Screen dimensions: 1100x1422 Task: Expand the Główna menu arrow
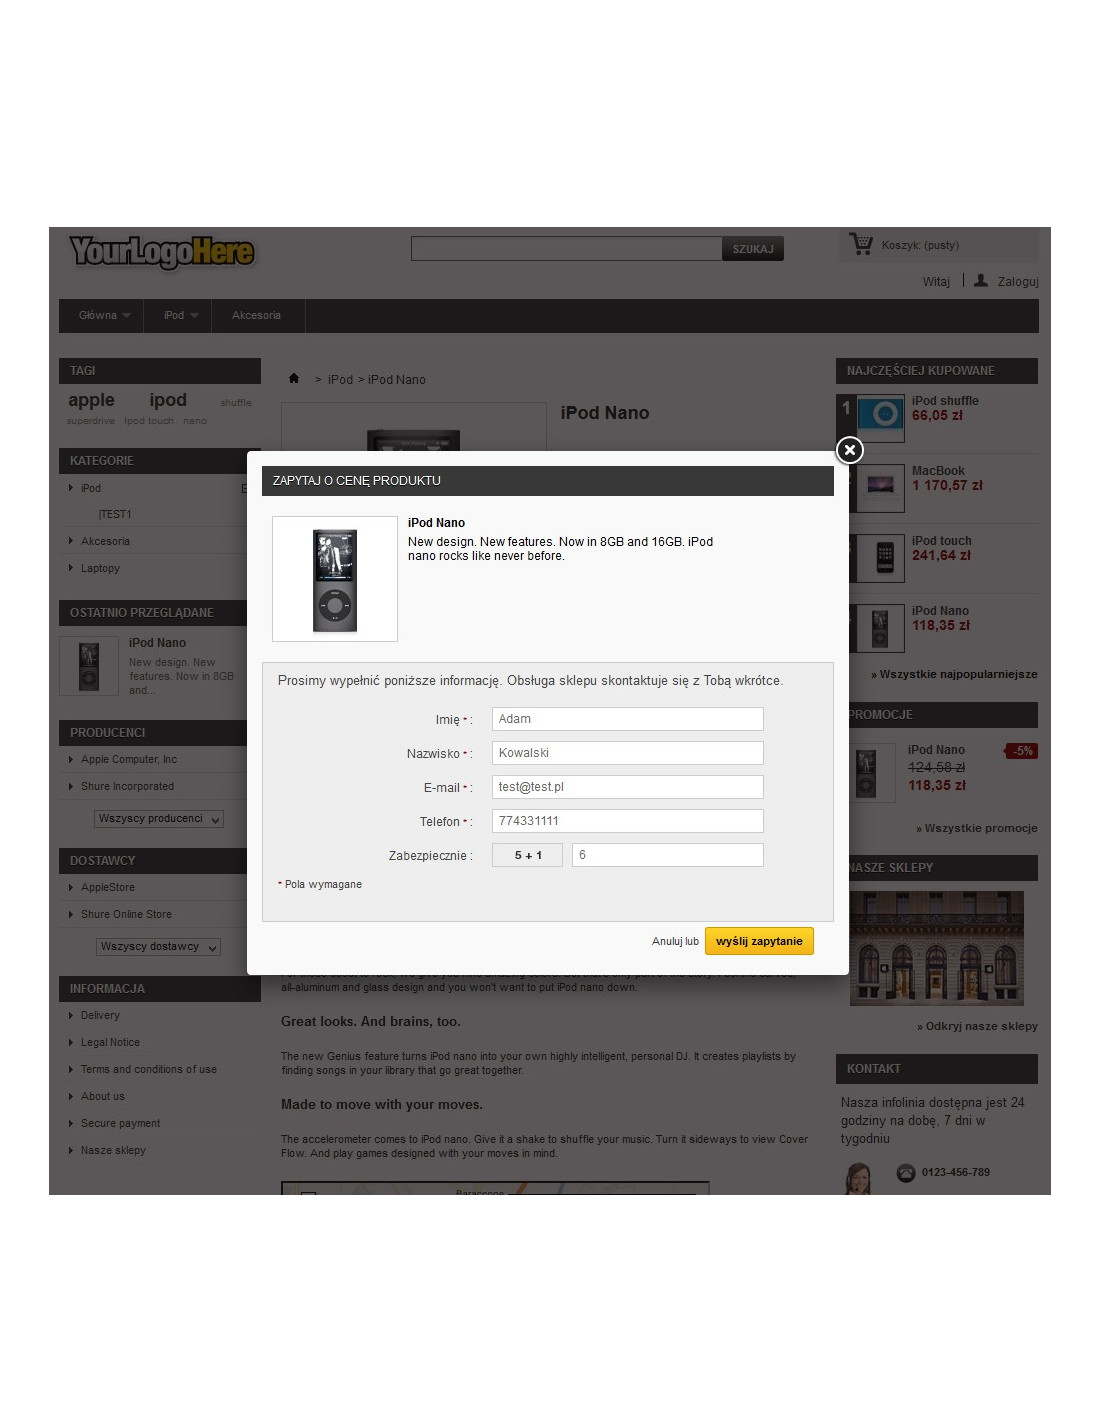pyautogui.click(x=126, y=316)
